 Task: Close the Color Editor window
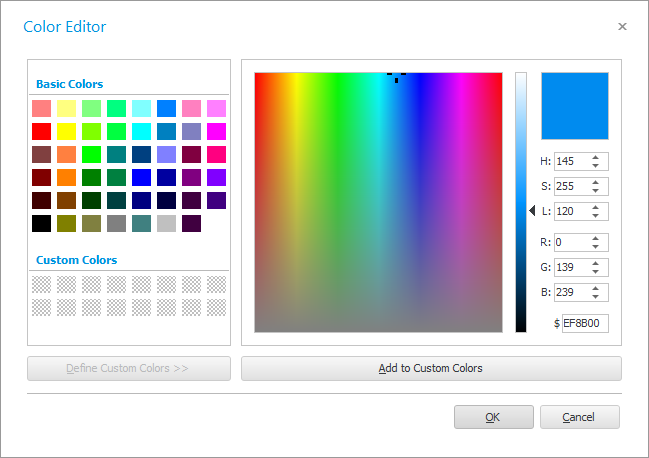pyautogui.click(x=622, y=27)
